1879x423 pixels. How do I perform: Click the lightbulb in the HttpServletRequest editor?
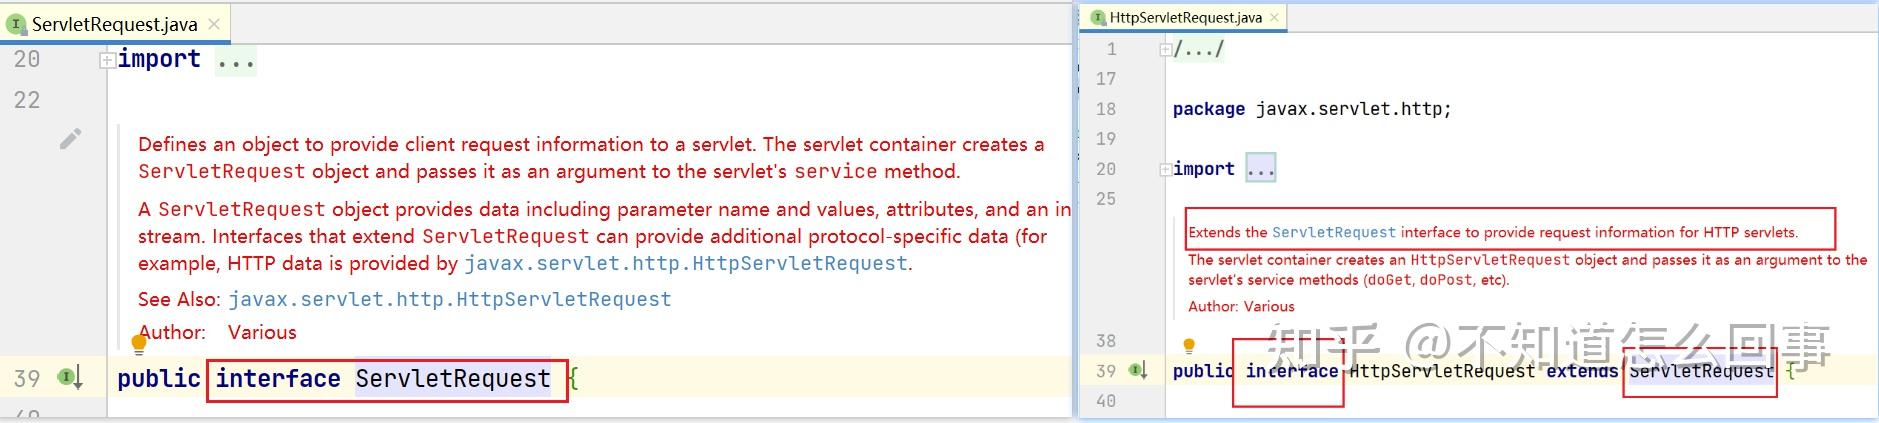click(x=1189, y=346)
